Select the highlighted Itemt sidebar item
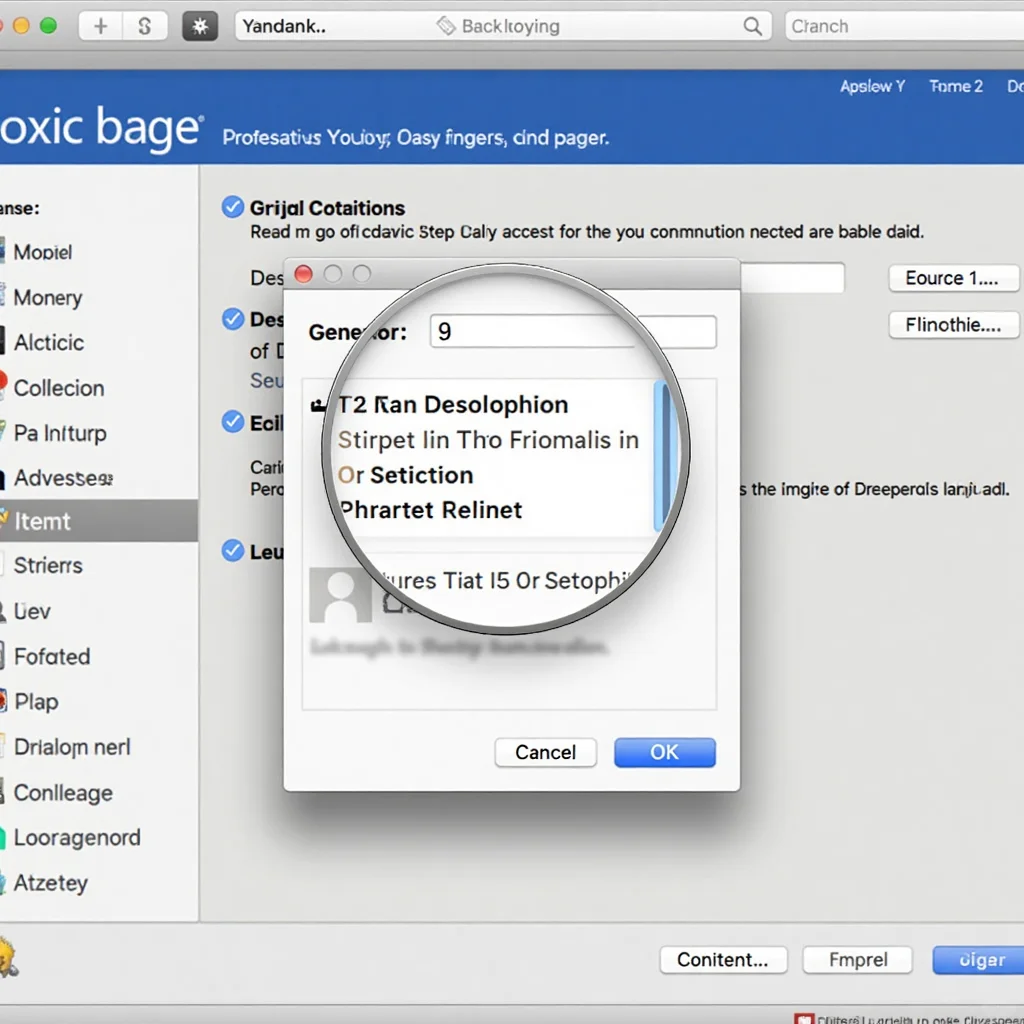This screenshot has height=1024, width=1024. click(x=98, y=521)
